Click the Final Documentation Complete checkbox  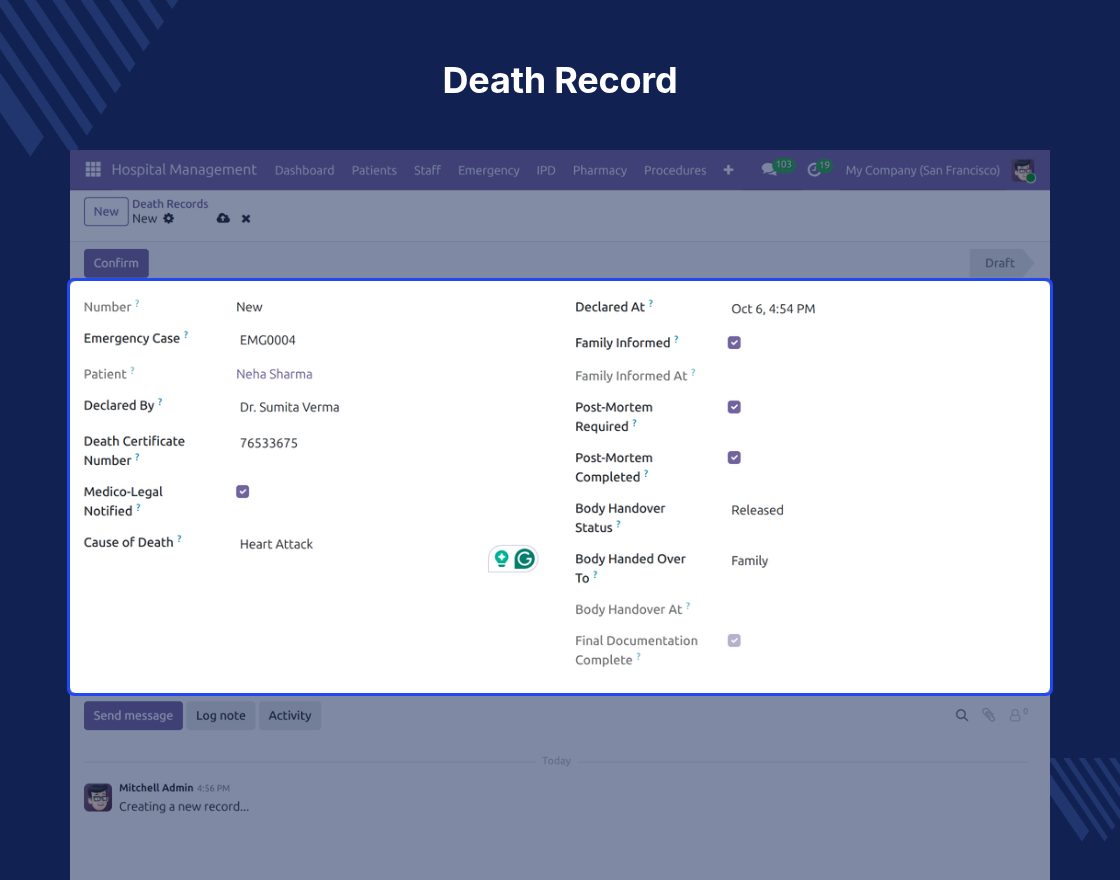pos(734,640)
